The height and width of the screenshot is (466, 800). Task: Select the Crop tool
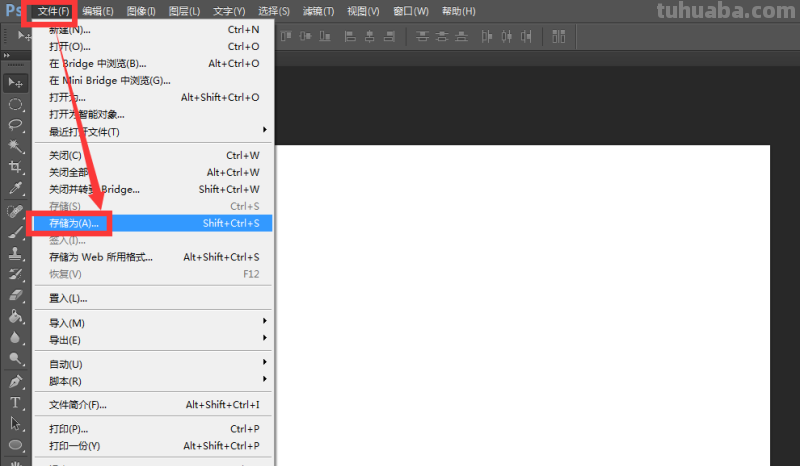pos(16,167)
